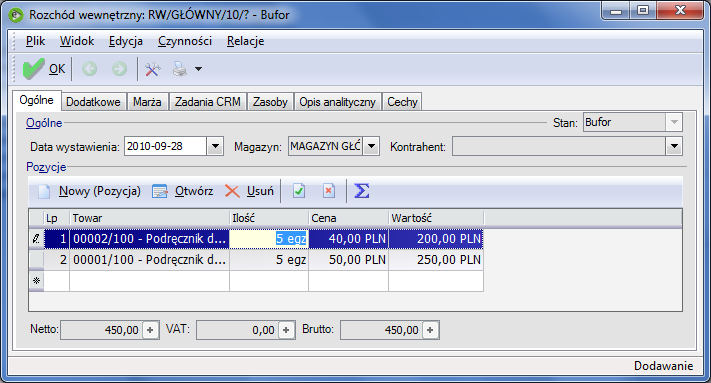Open the Relacje menu
711x383 pixels.
pos(245,41)
